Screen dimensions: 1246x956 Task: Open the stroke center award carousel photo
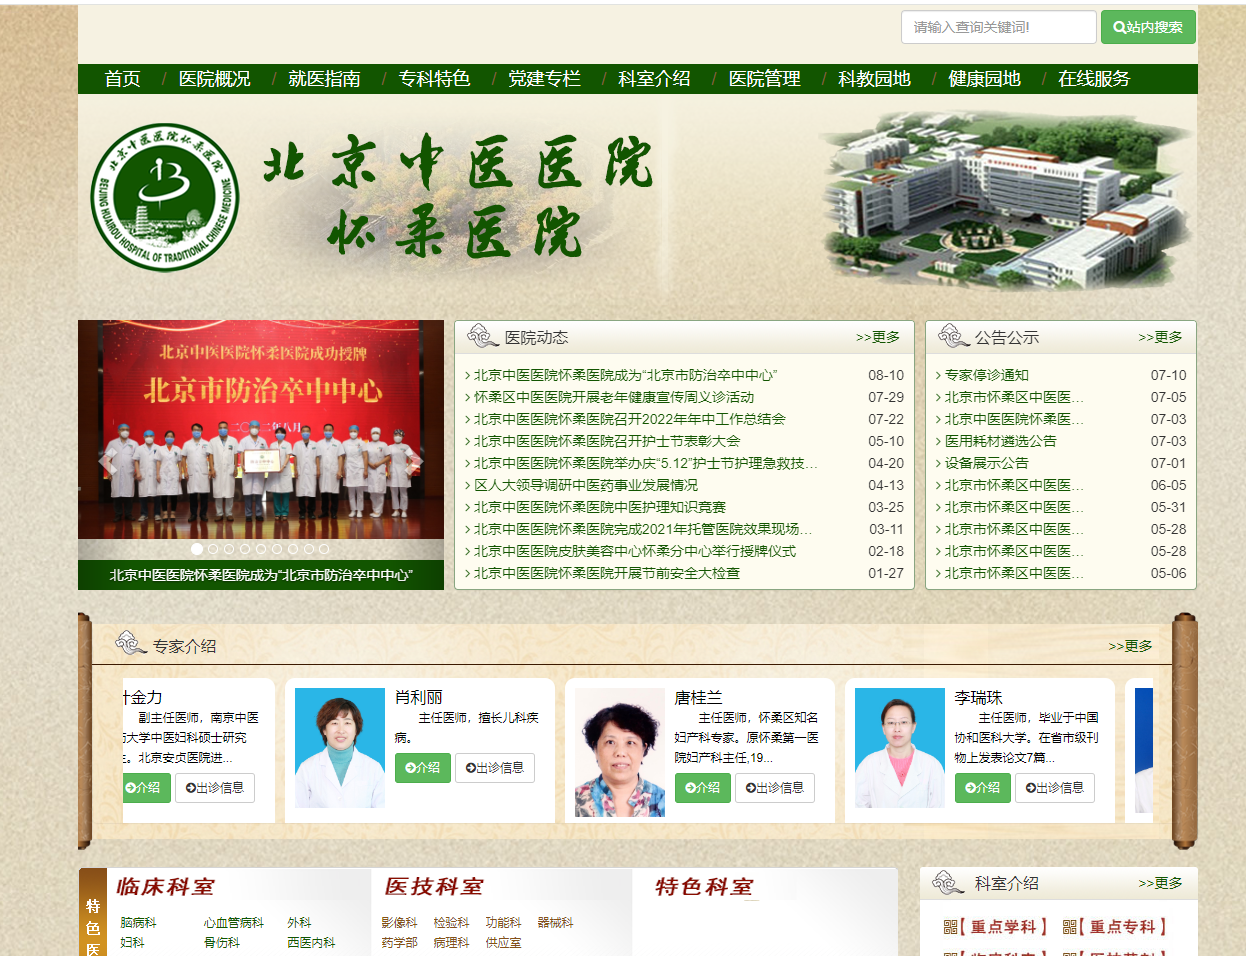[x=261, y=430]
